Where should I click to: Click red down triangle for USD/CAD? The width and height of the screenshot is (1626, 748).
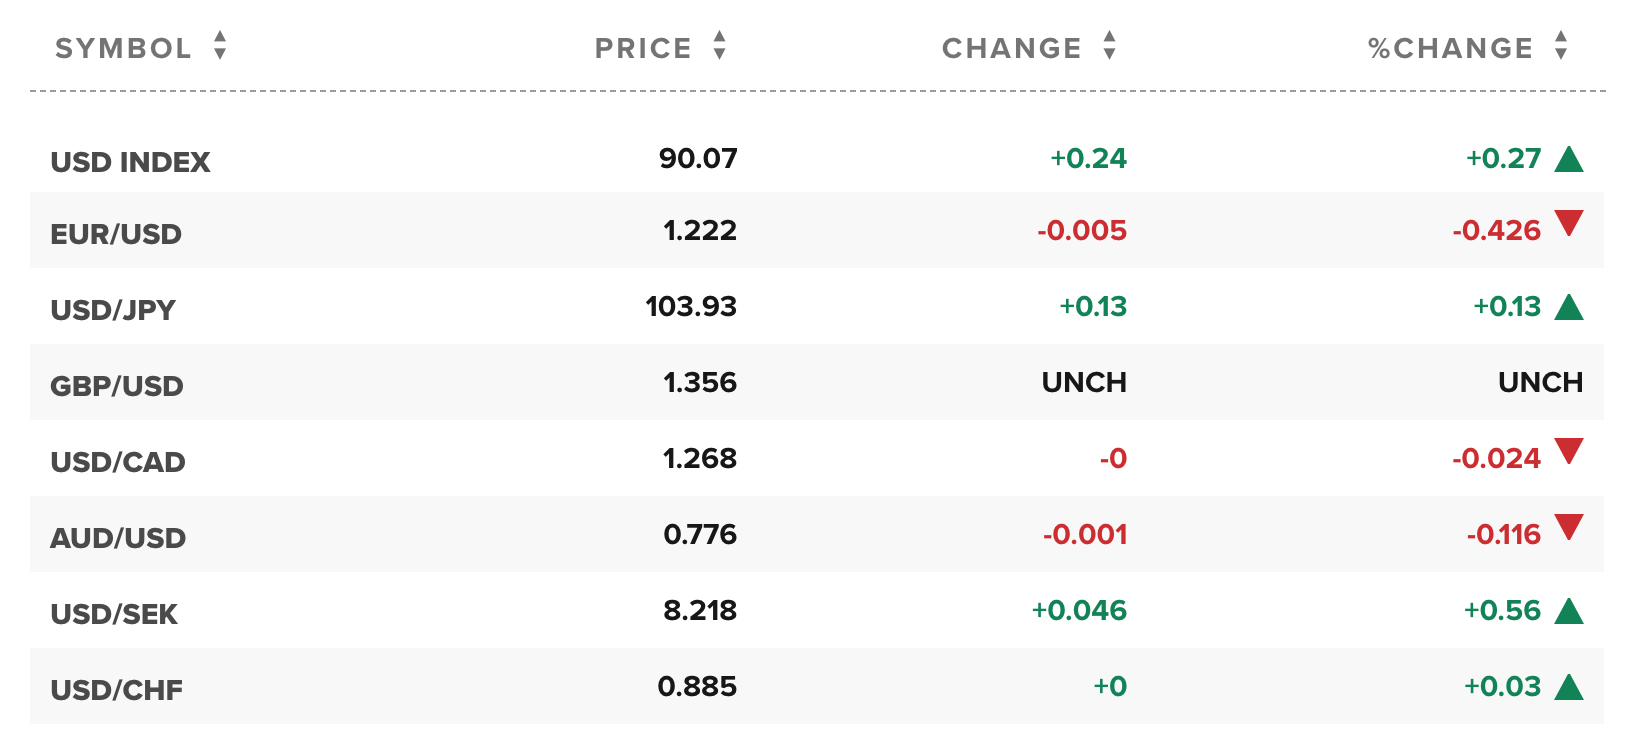(1569, 451)
